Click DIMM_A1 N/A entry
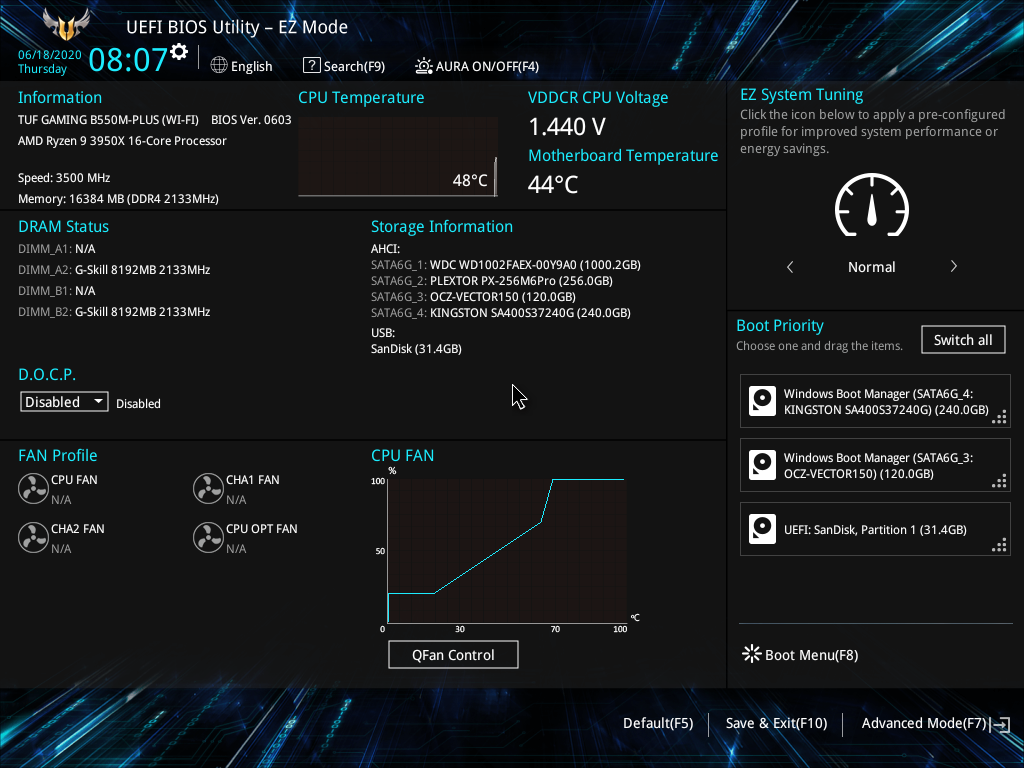The height and width of the screenshot is (768, 1024). [57, 249]
